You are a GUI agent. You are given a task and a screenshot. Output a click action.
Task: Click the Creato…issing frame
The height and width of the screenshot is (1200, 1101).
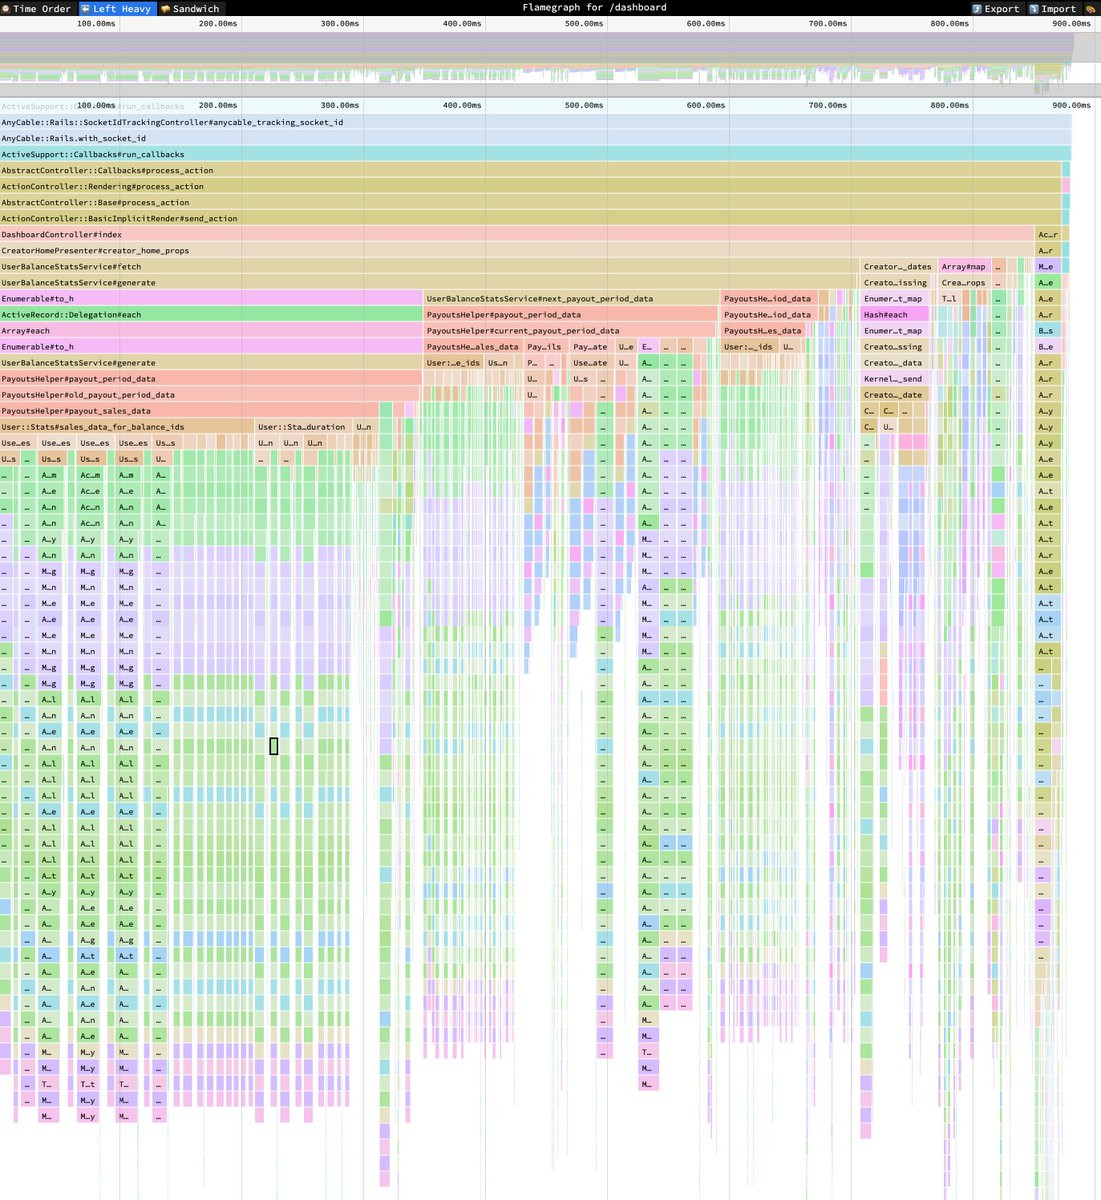point(895,282)
